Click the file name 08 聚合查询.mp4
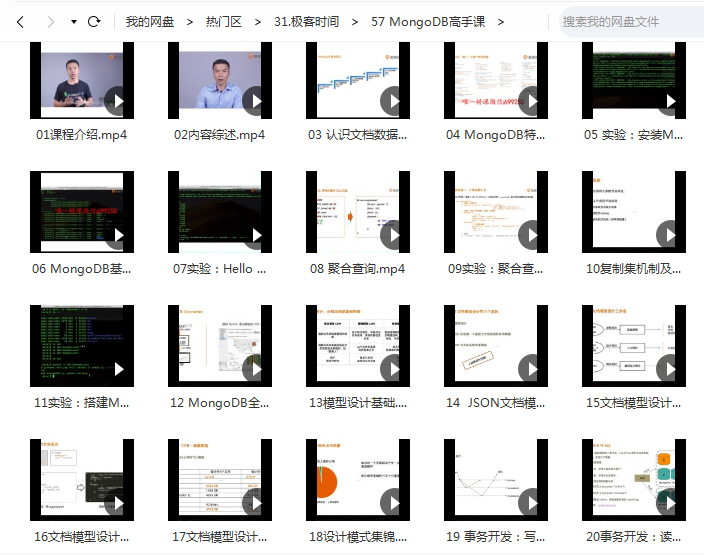The height and width of the screenshot is (555, 704). (x=358, y=269)
